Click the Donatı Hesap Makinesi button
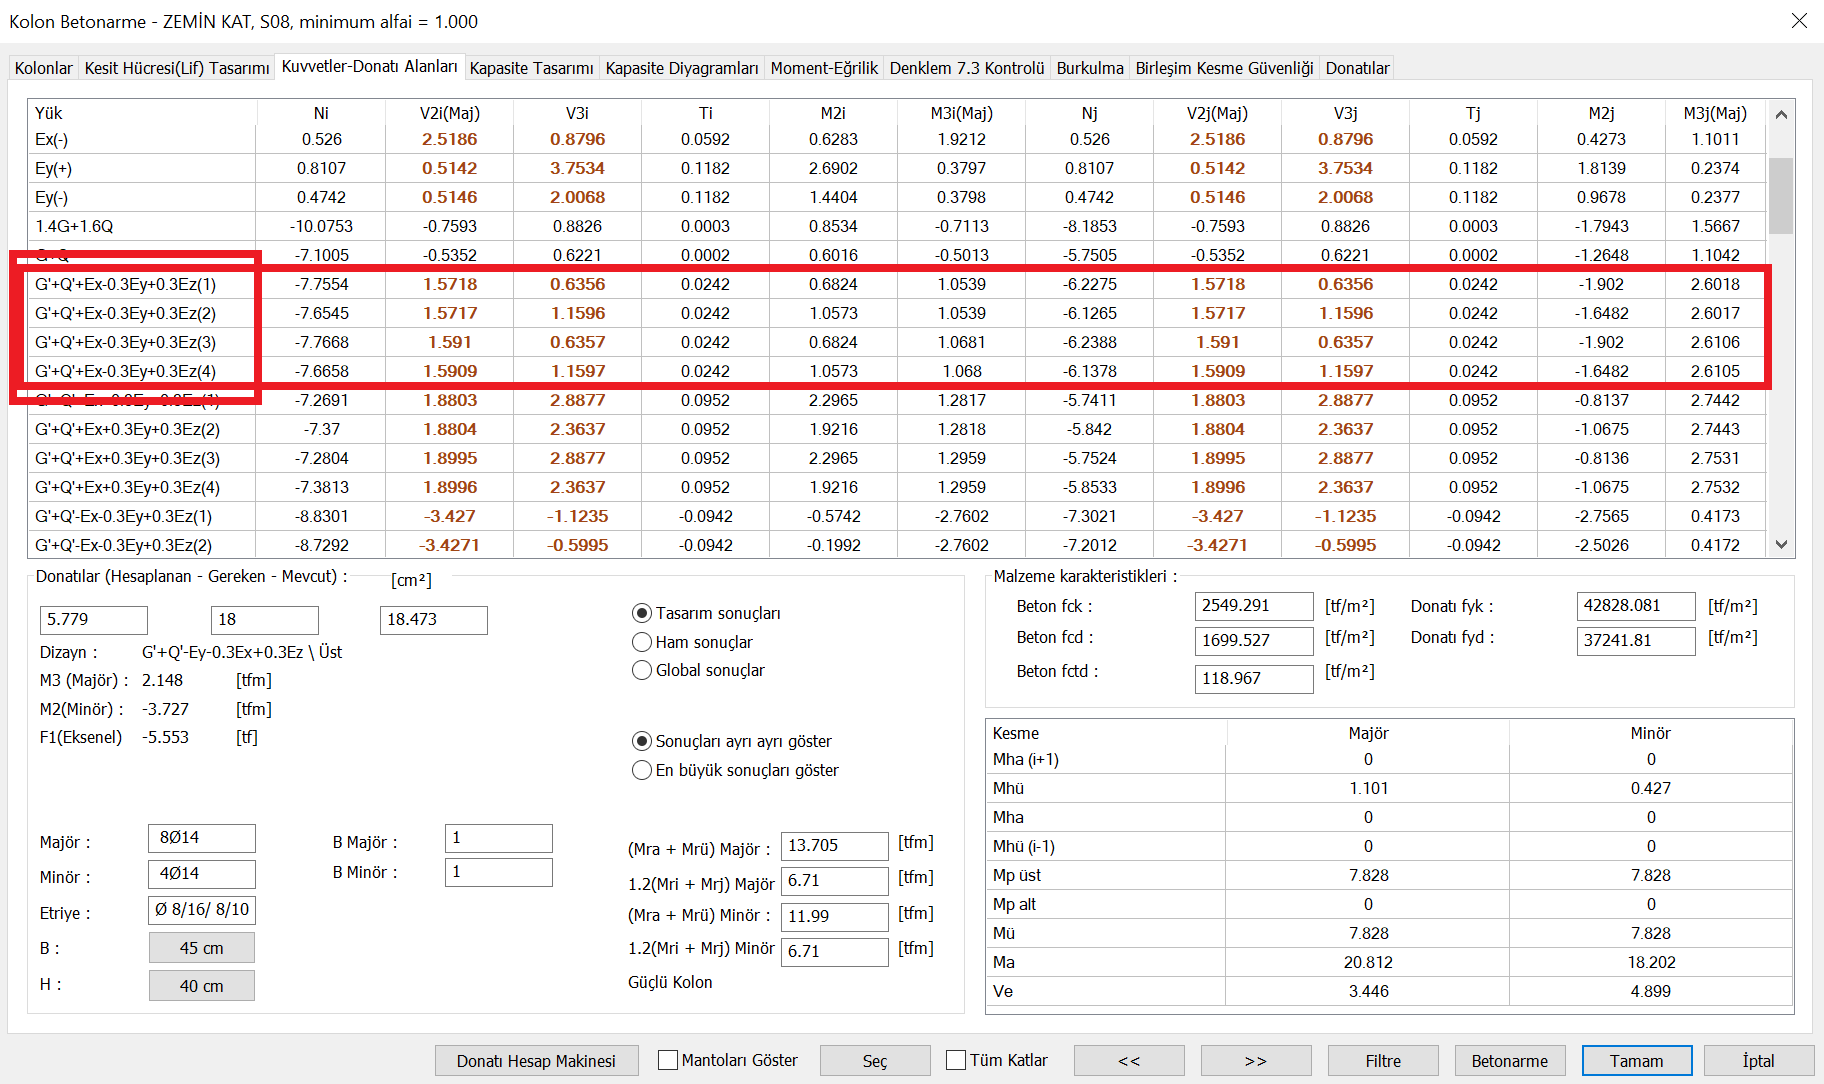1824x1084 pixels. [536, 1061]
